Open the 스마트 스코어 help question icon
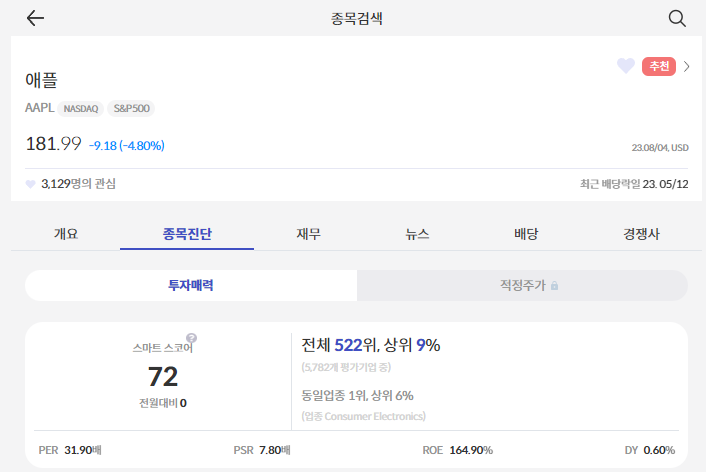 click(x=191, y=338)
